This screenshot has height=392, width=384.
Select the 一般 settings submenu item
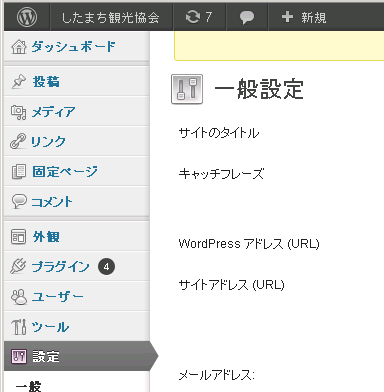pyautogui.click(x=29, y=387)
